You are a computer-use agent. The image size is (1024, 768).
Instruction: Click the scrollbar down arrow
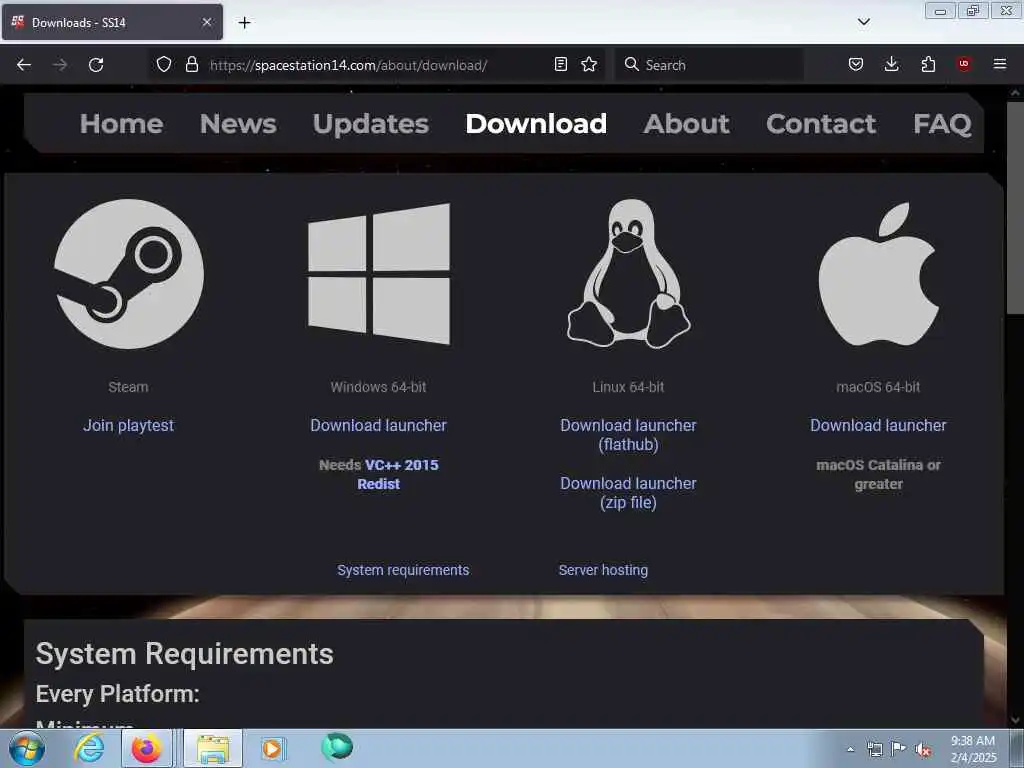click(1015, 720)
